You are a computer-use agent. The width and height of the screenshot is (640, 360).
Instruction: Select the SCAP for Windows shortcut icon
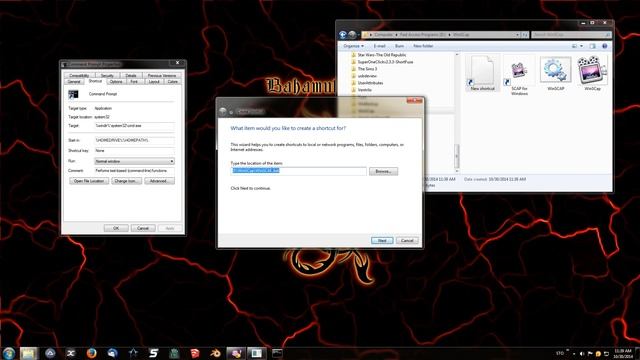519,76
